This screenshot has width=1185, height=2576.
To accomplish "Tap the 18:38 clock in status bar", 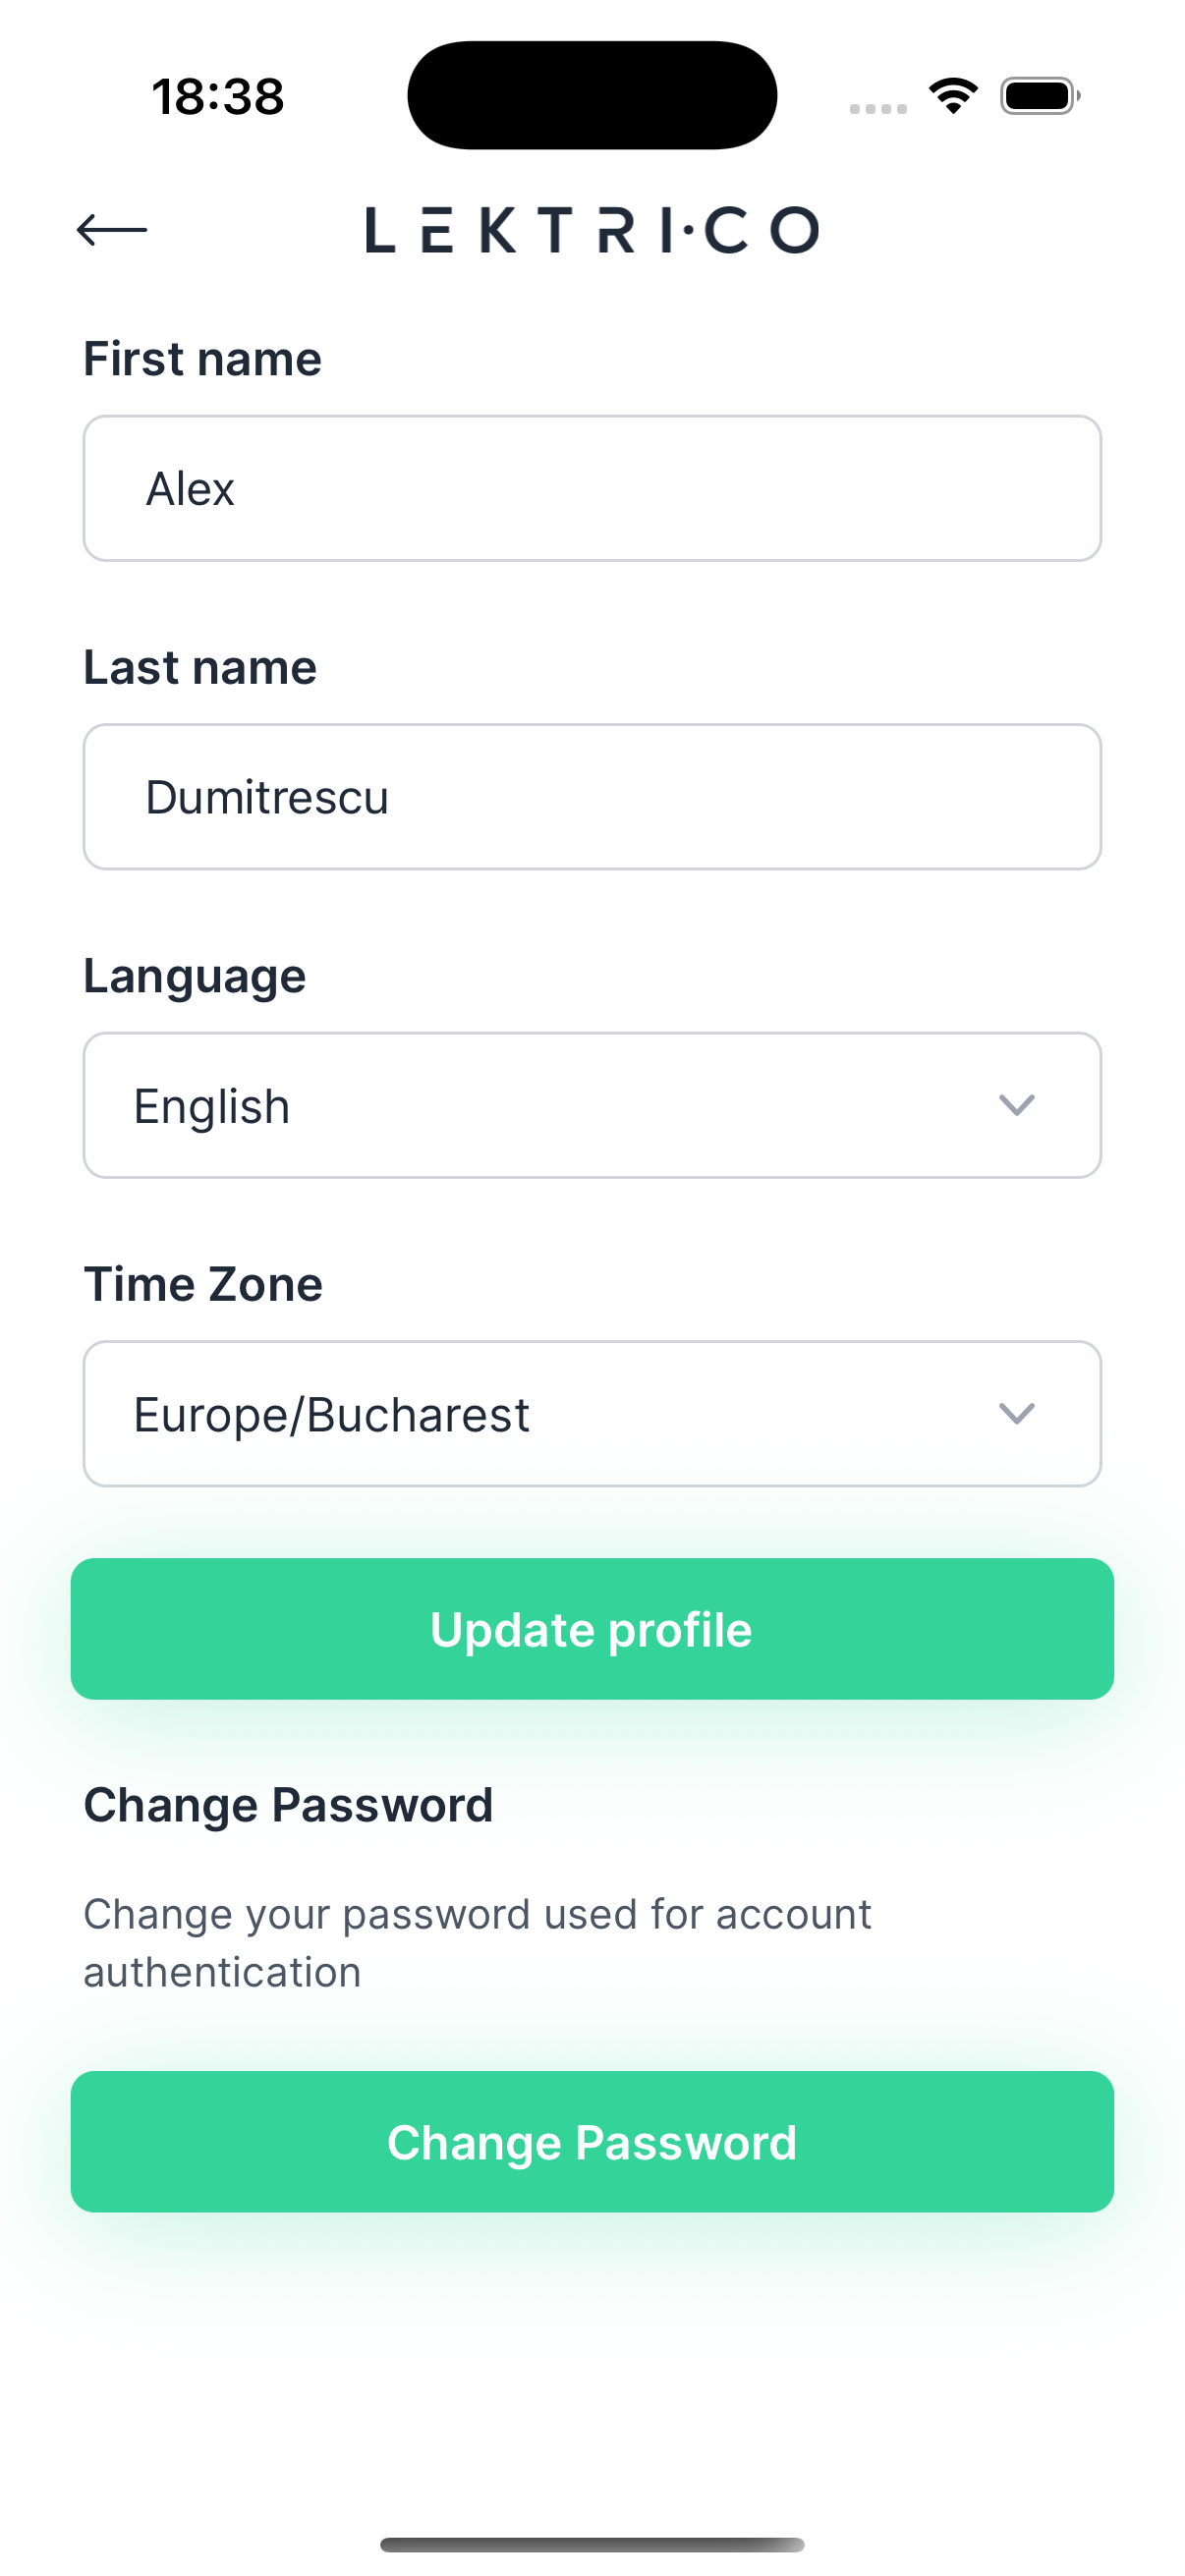I will [218, 97].
